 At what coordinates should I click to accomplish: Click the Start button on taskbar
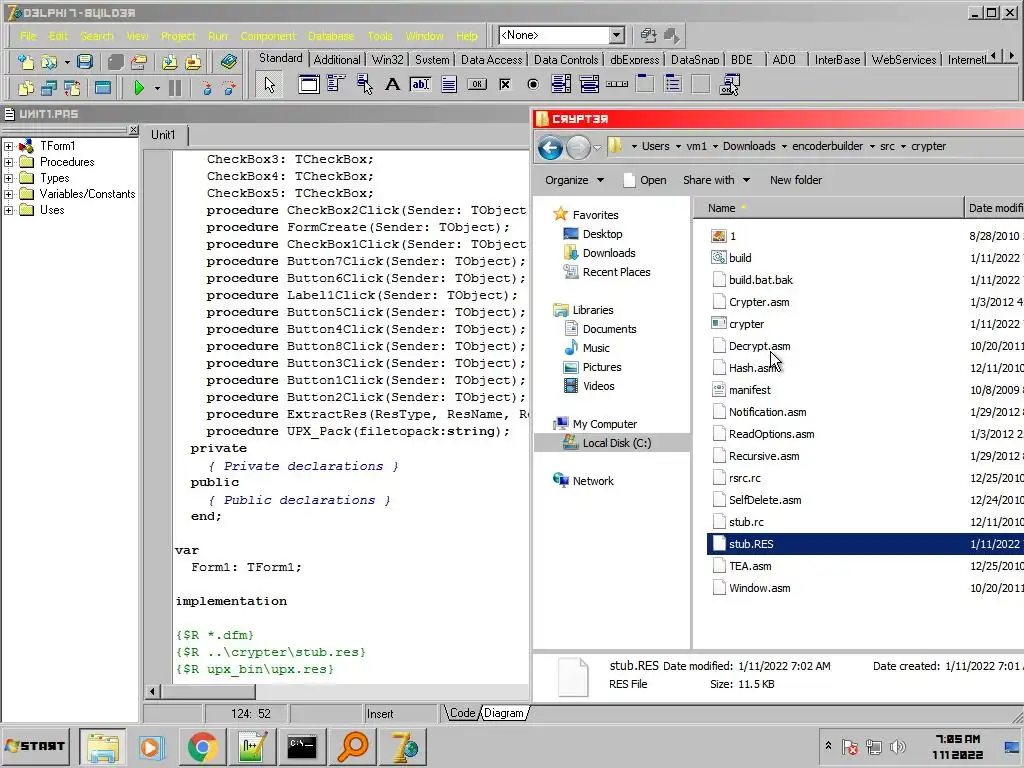coord(35,746)
